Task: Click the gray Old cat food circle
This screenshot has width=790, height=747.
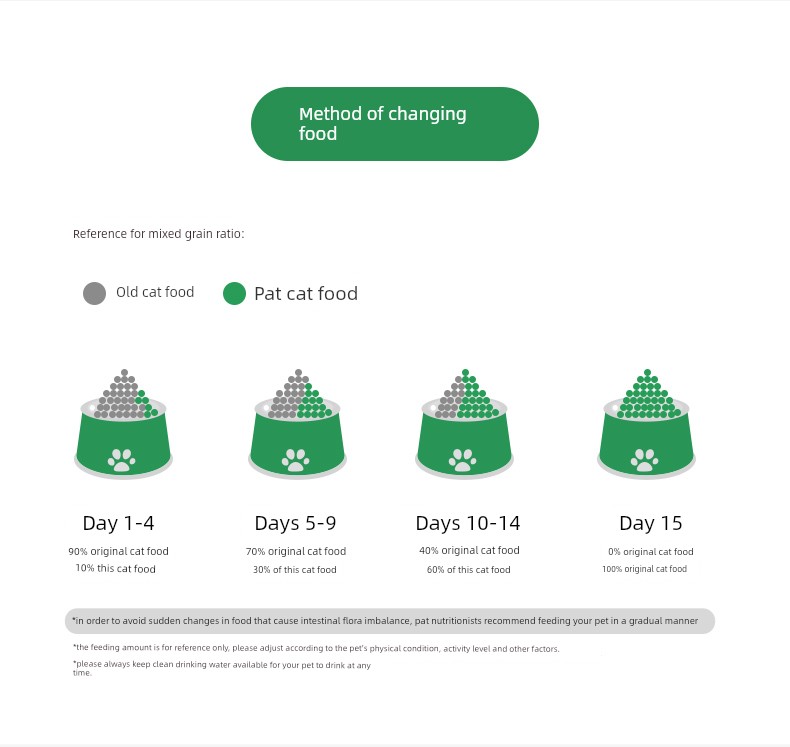Action: [95, 293]
